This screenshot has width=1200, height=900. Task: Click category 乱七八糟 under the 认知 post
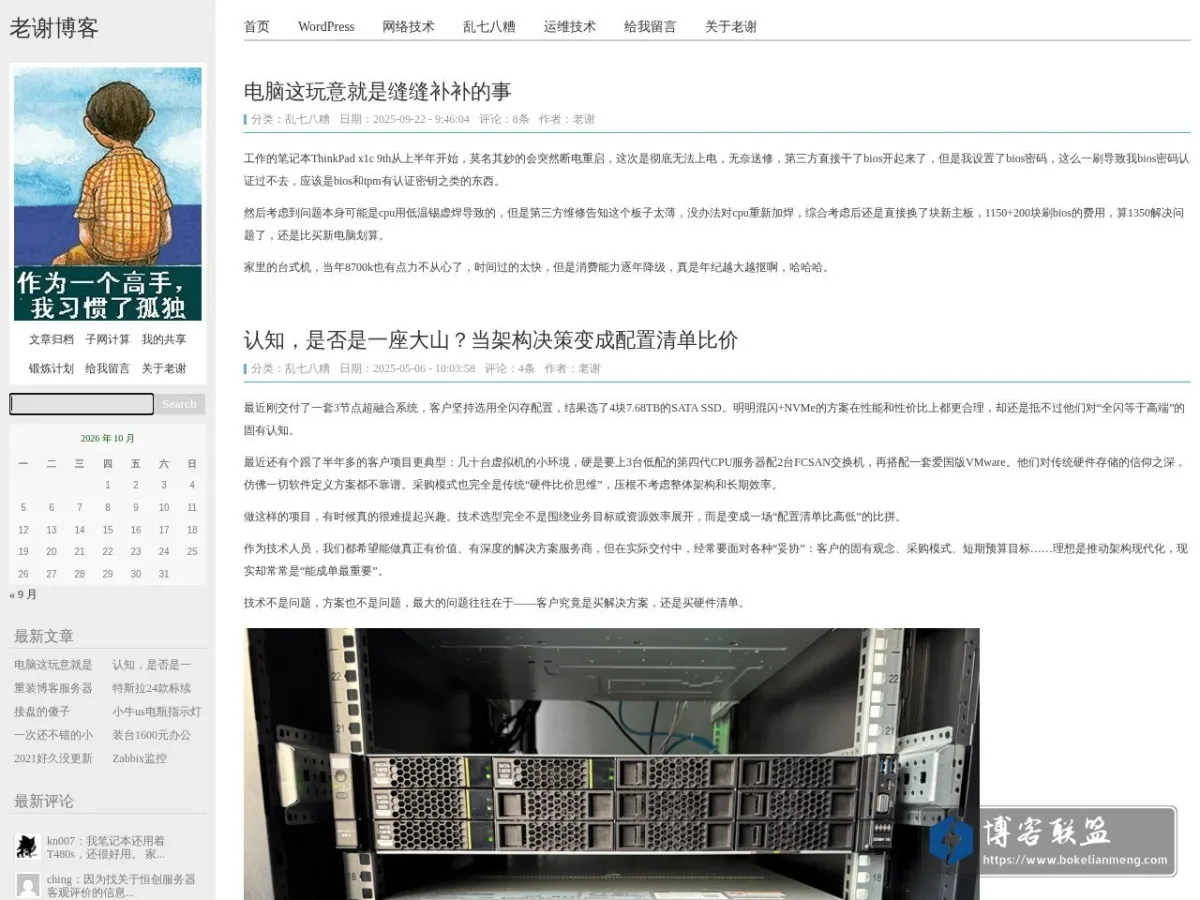pos(307,369)
